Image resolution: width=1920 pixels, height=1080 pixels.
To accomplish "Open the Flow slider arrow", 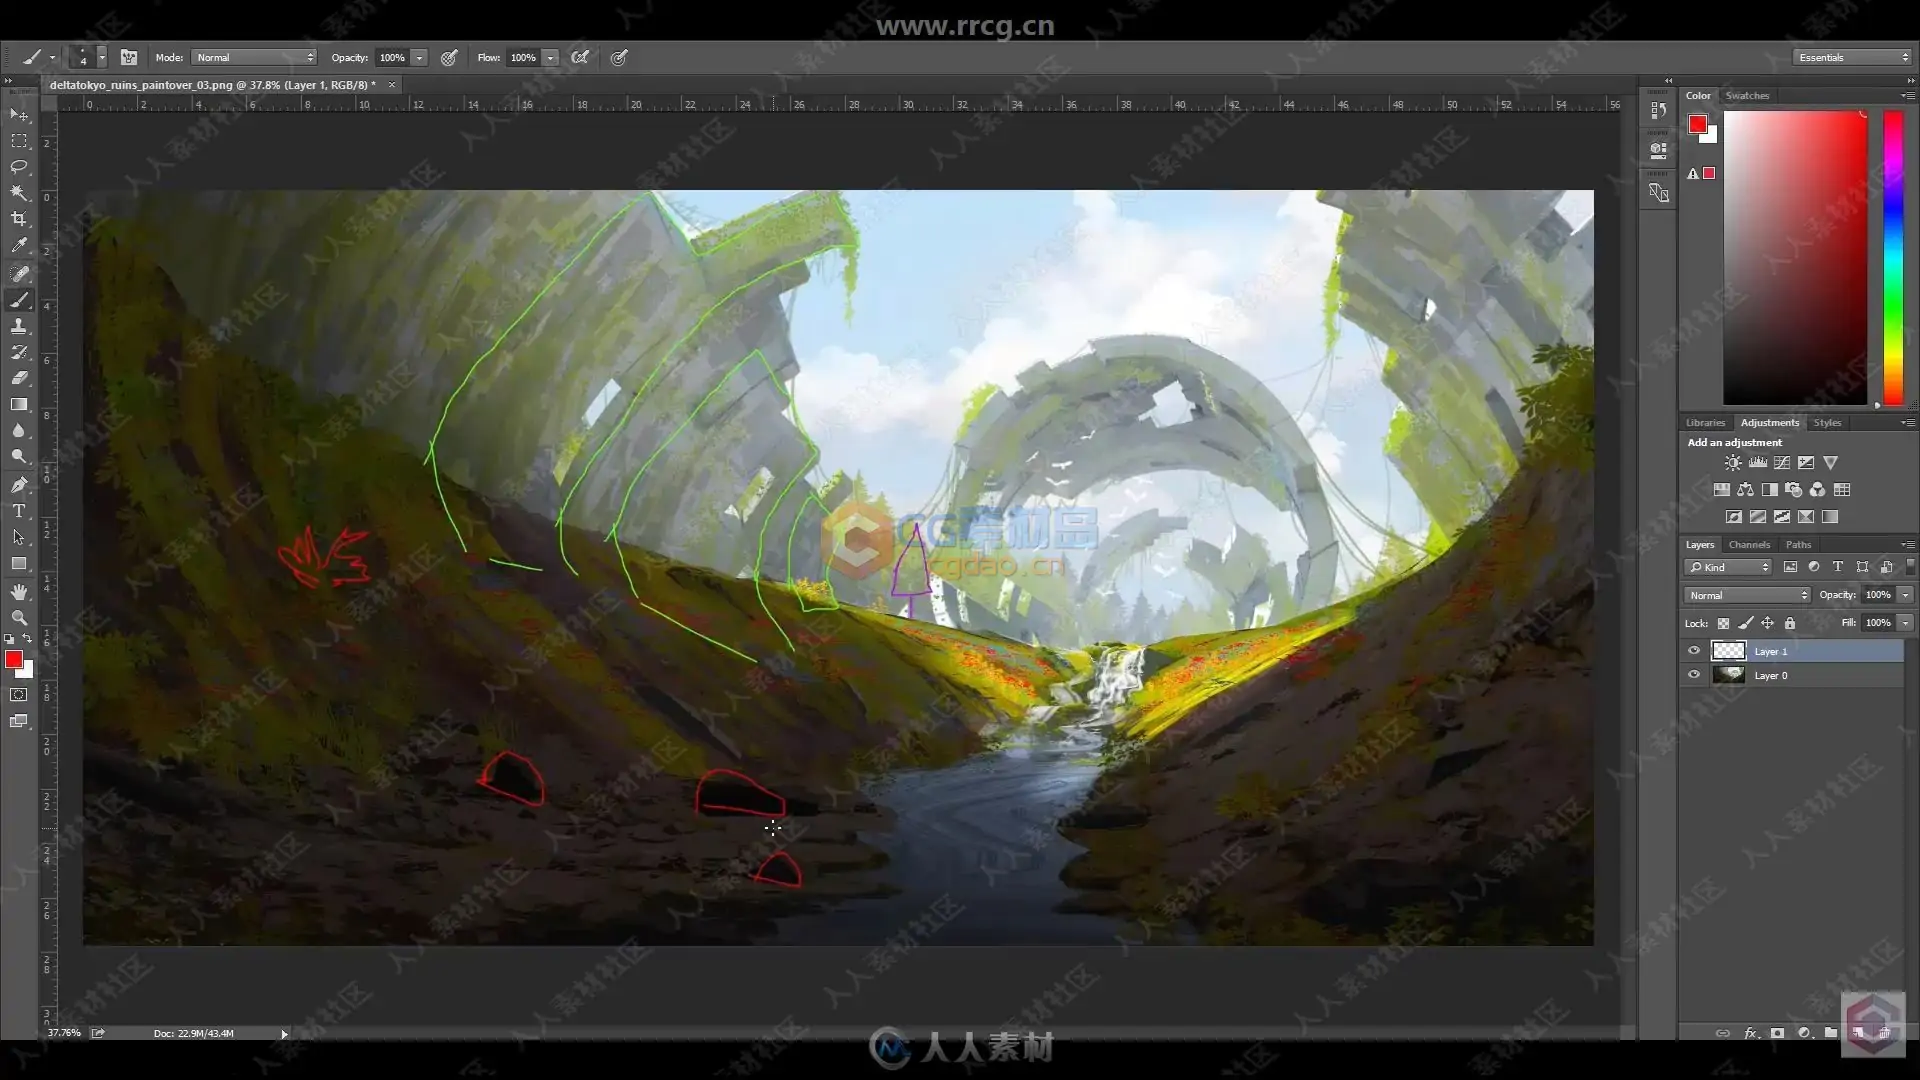I will tap(550, 58).
